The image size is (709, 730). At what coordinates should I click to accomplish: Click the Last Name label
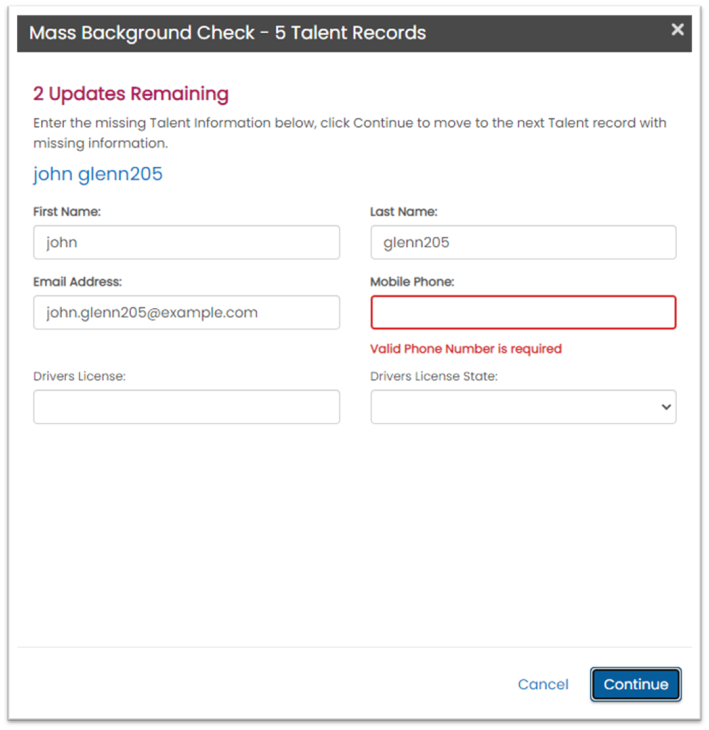[x=404, y=212]
